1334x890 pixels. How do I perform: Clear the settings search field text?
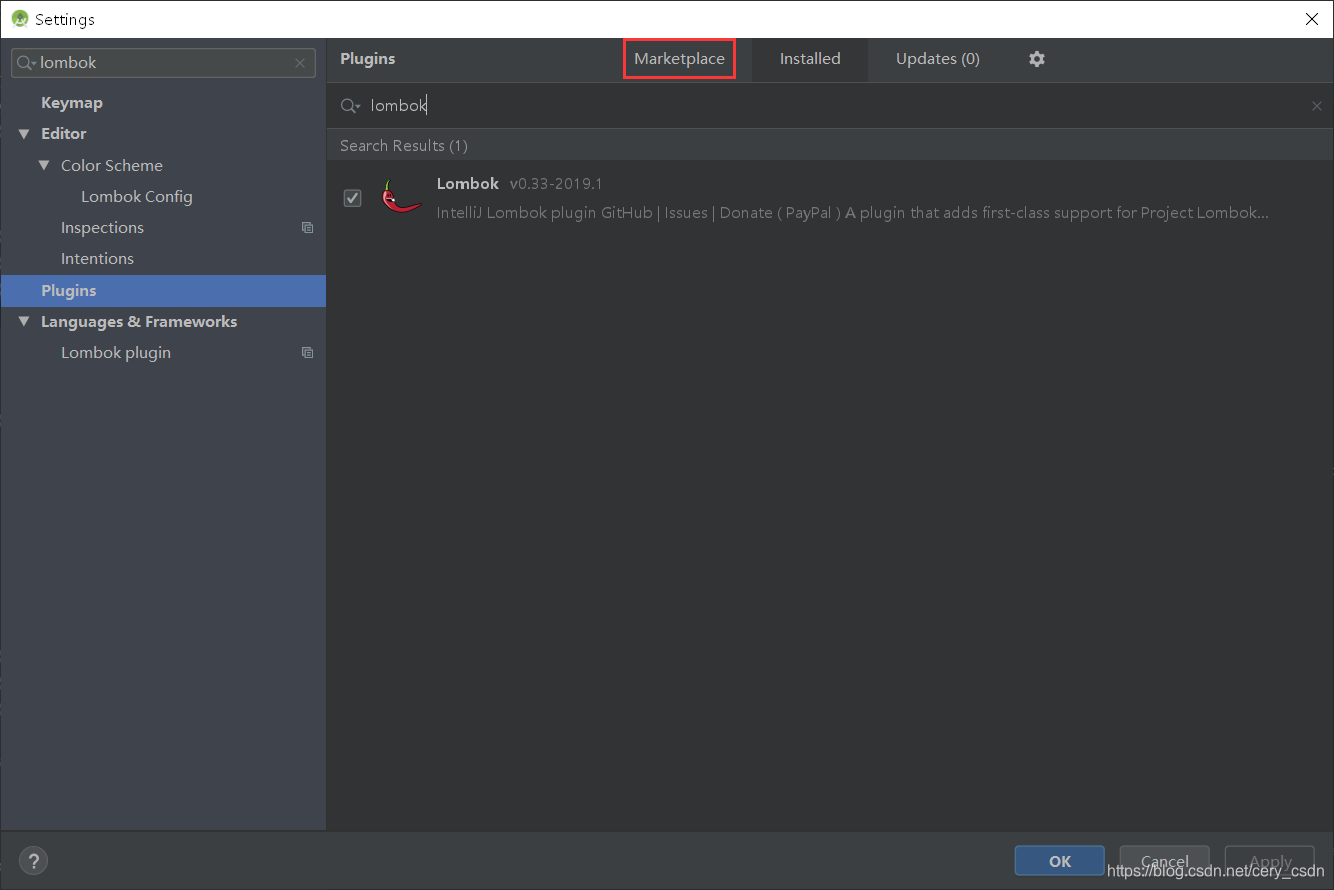tap(300, 63)
